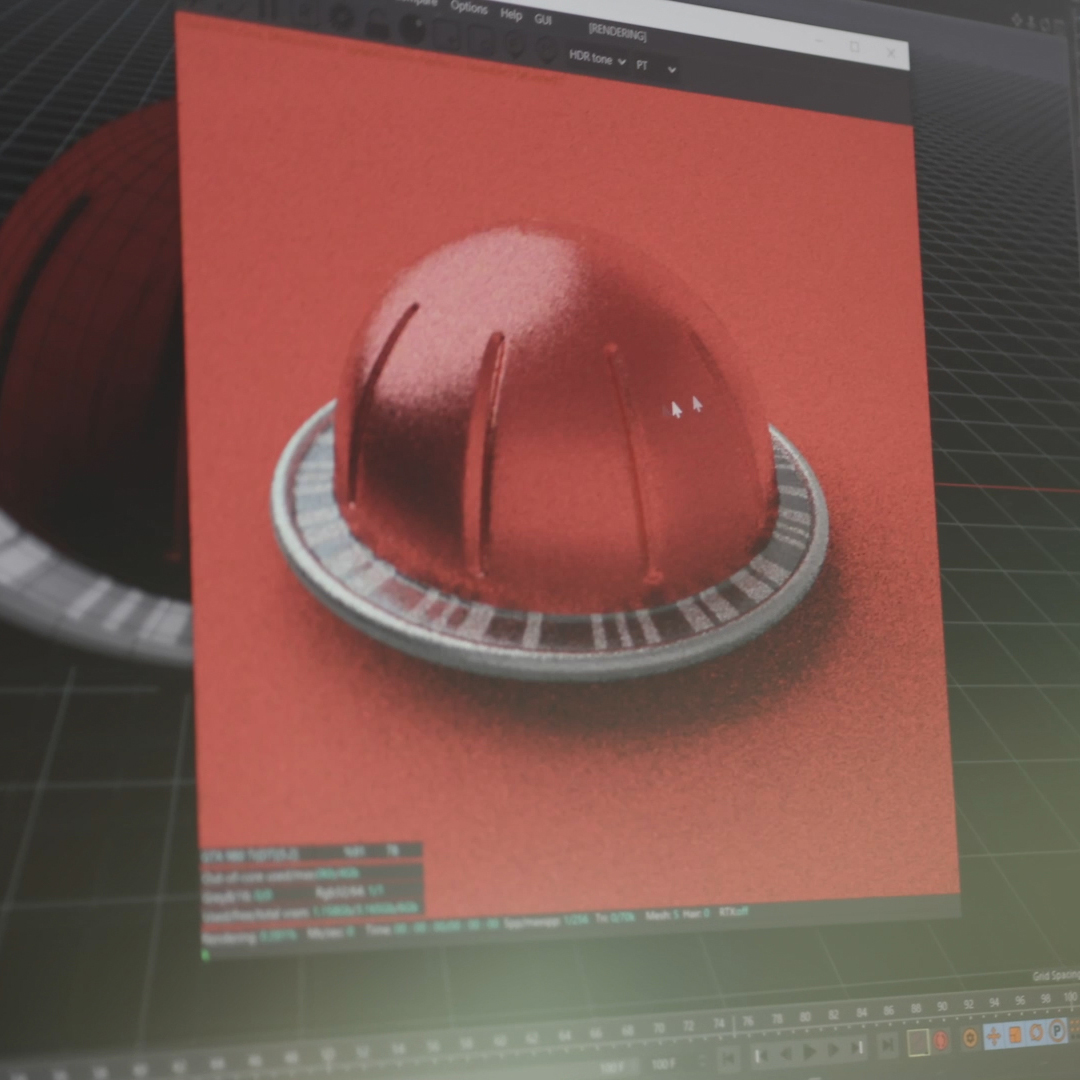
Task: Click the [RENDERING] status label
Action: pyautogui.click(x=617, y=33)
